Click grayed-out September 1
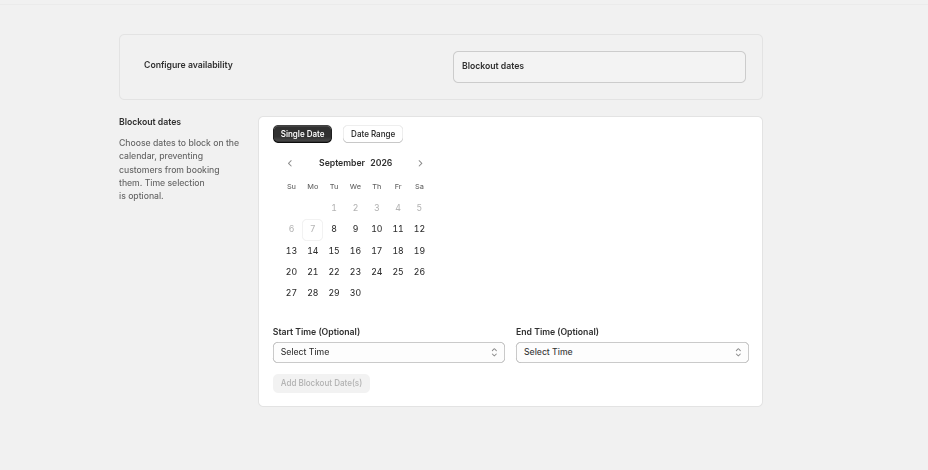This screenshot has width=928, height=470. click(x=334, y=208)
